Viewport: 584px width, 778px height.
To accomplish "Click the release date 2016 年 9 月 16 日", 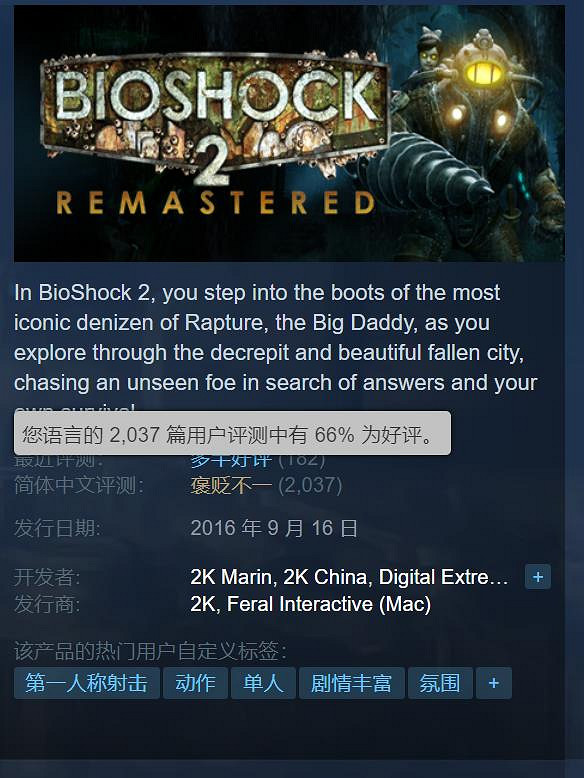I will (274, 528).
